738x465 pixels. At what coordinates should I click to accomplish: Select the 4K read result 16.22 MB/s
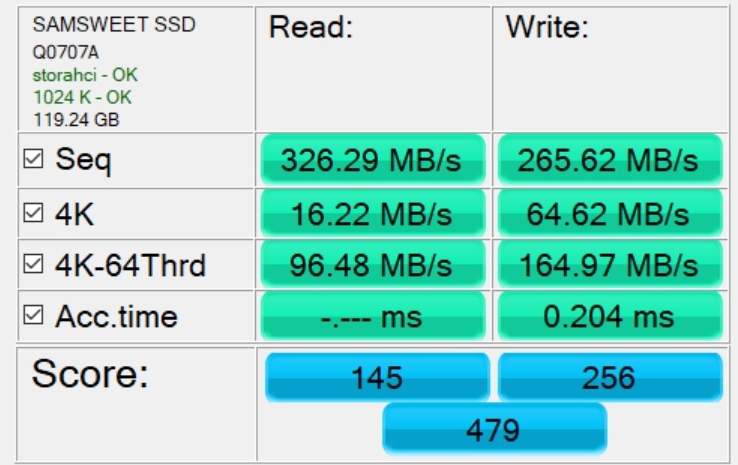click(372, 213)
